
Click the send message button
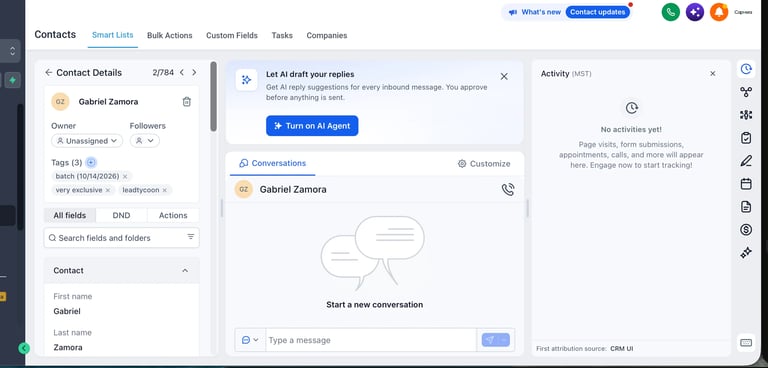click(x=496, y=340)
